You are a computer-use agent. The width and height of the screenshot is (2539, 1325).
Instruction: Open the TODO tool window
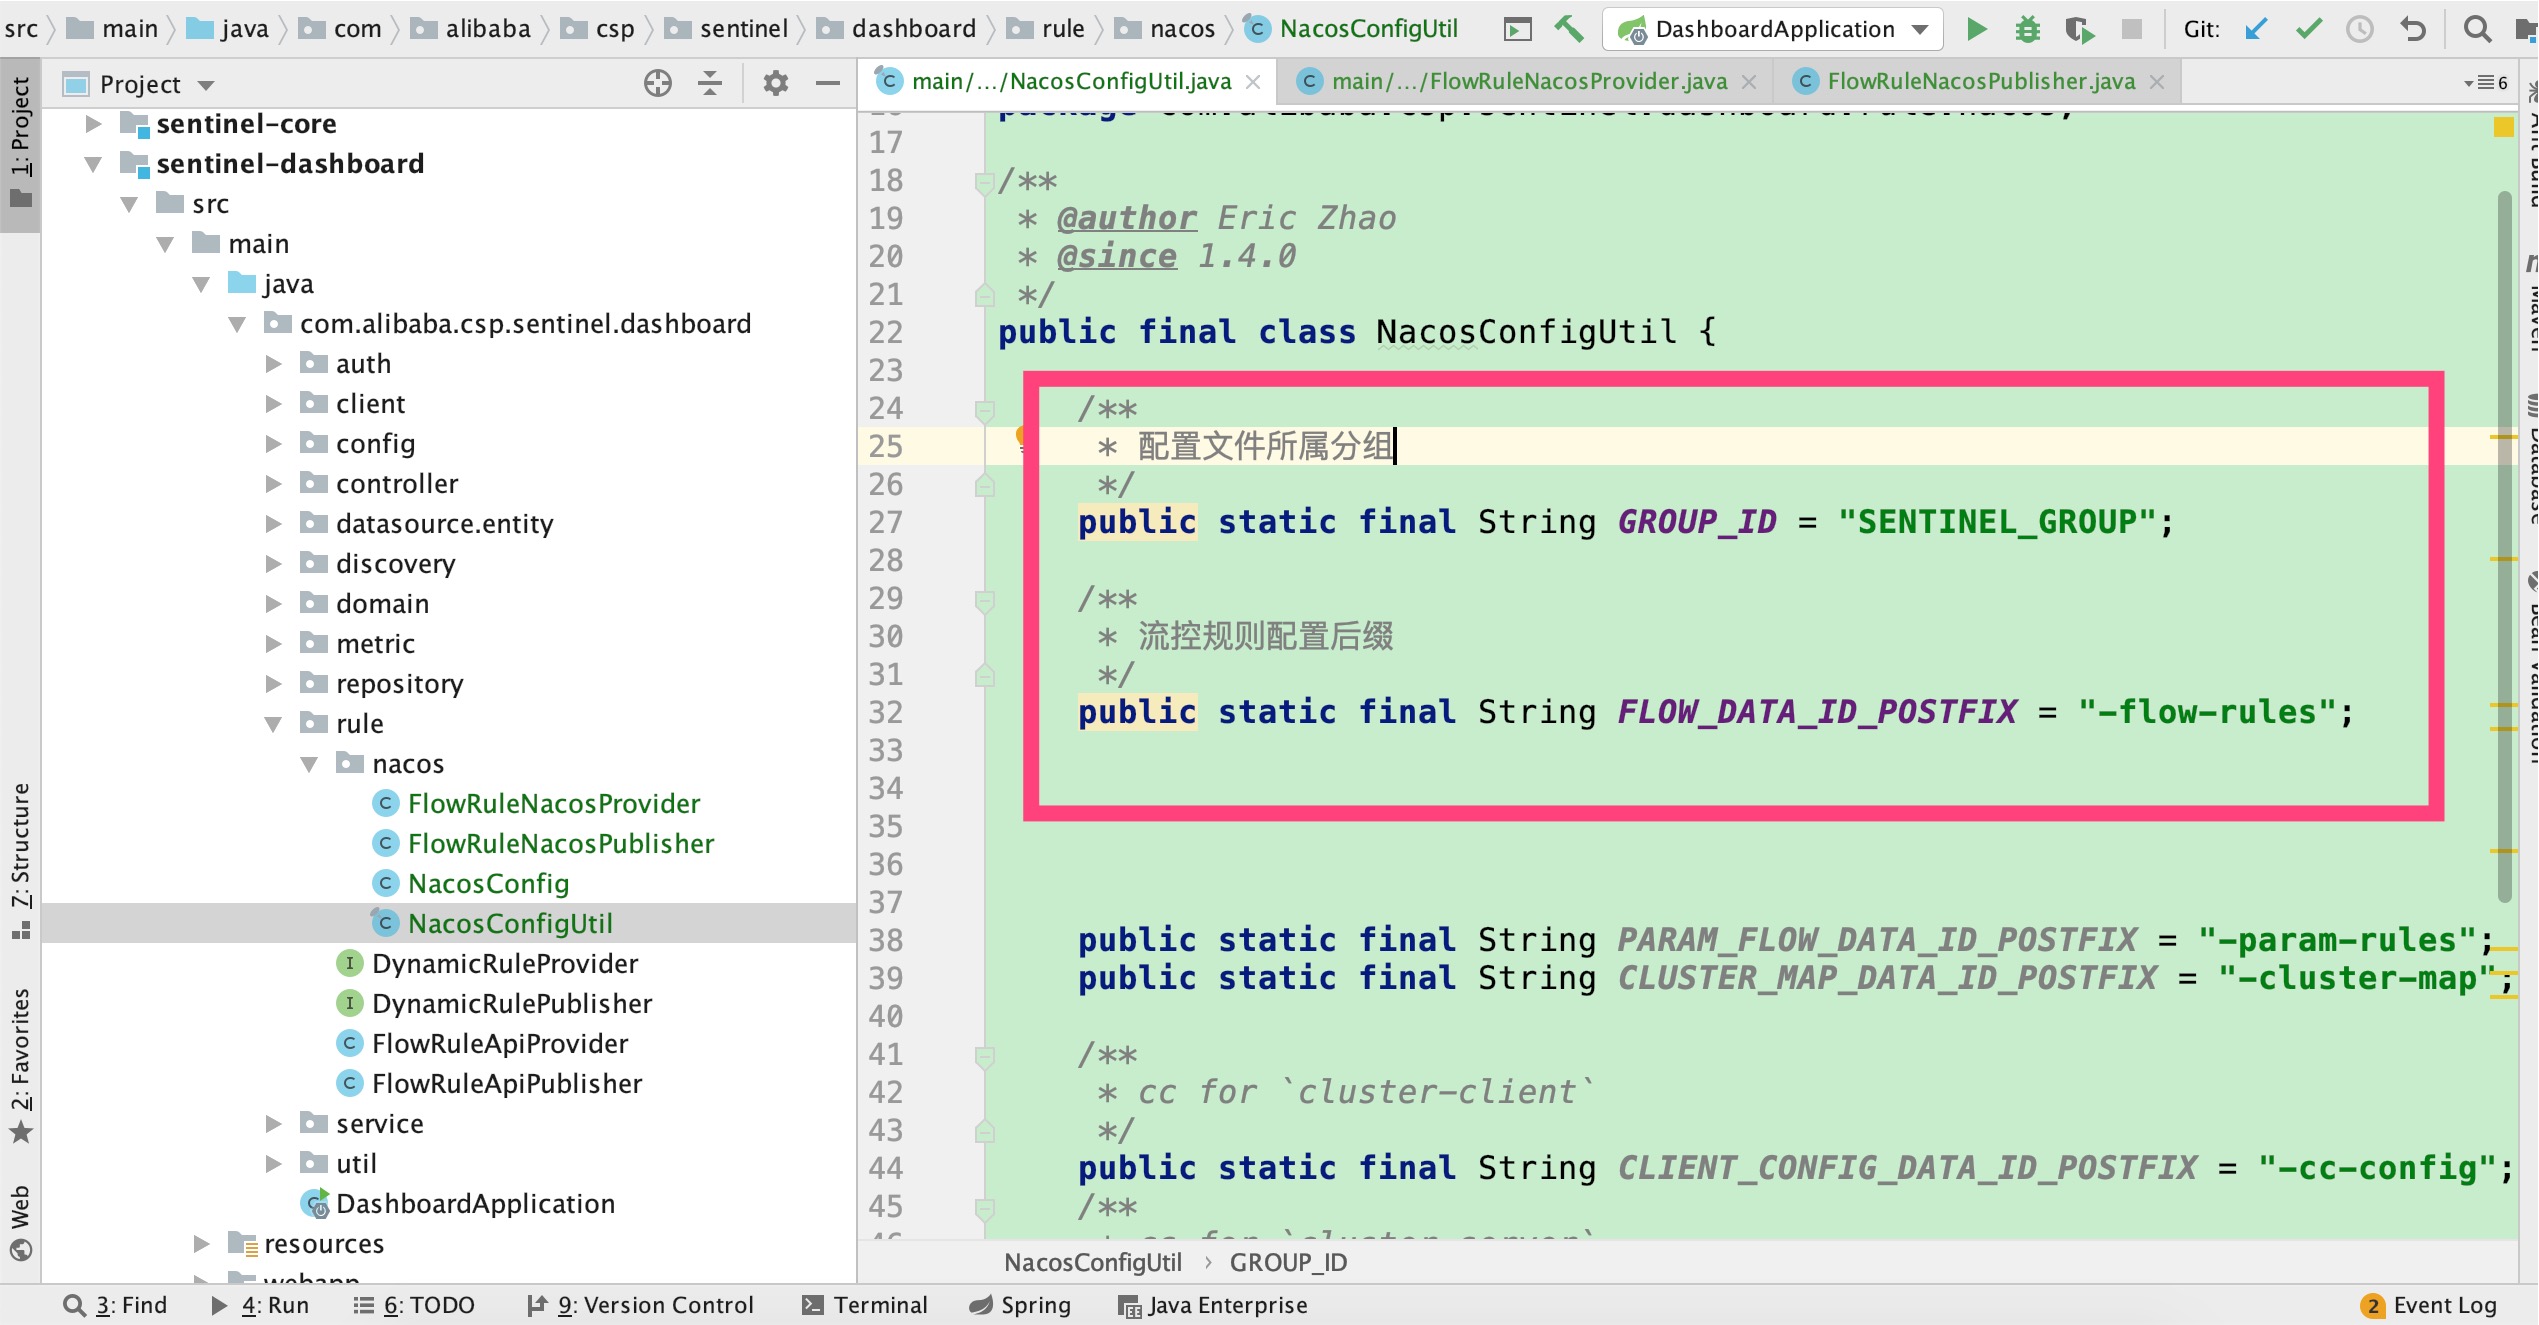pos(414,1306)
